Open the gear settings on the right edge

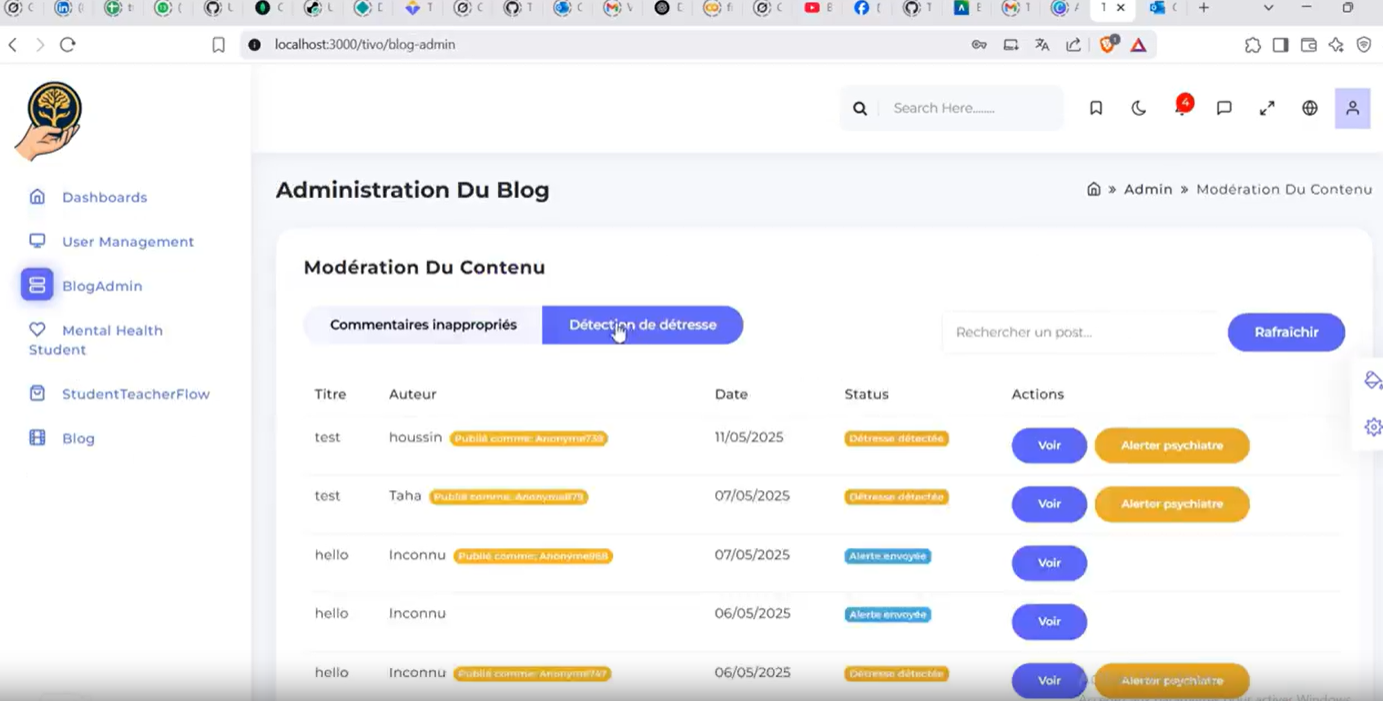1373,427
